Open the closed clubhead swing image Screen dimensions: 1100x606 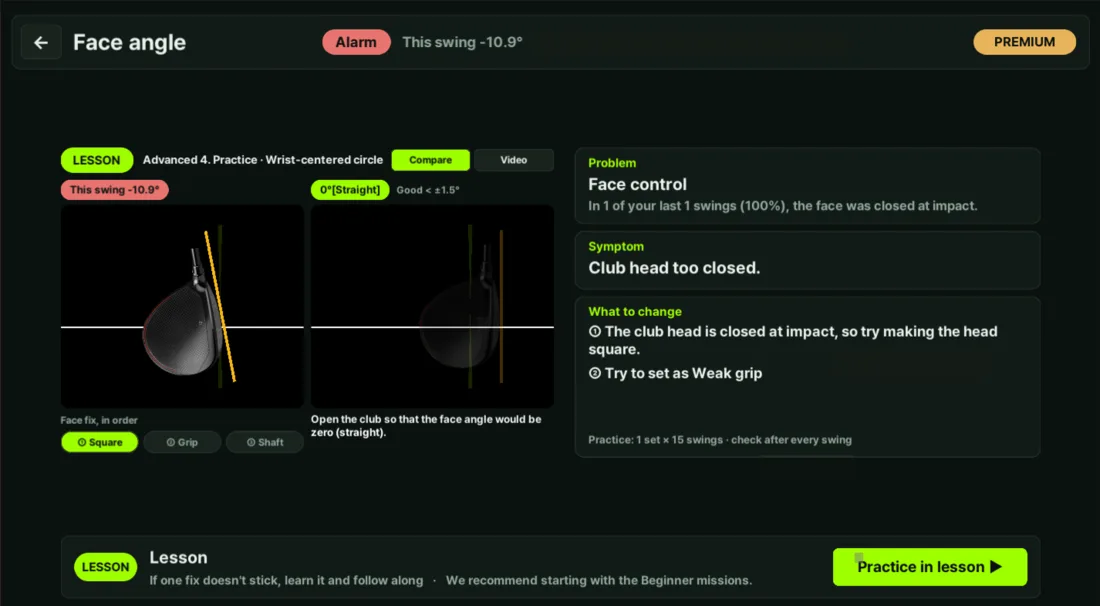click(x=182, y=306)
